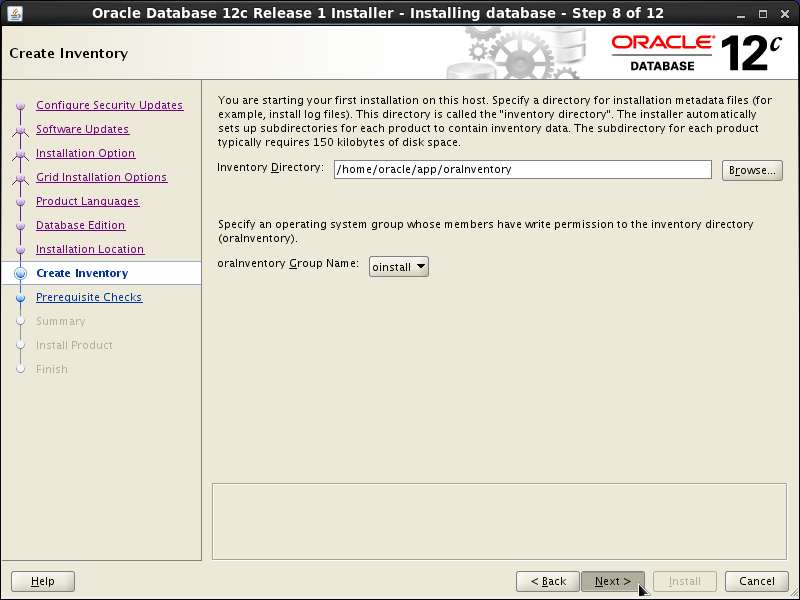Click the empty message pane

pos(499,521)
